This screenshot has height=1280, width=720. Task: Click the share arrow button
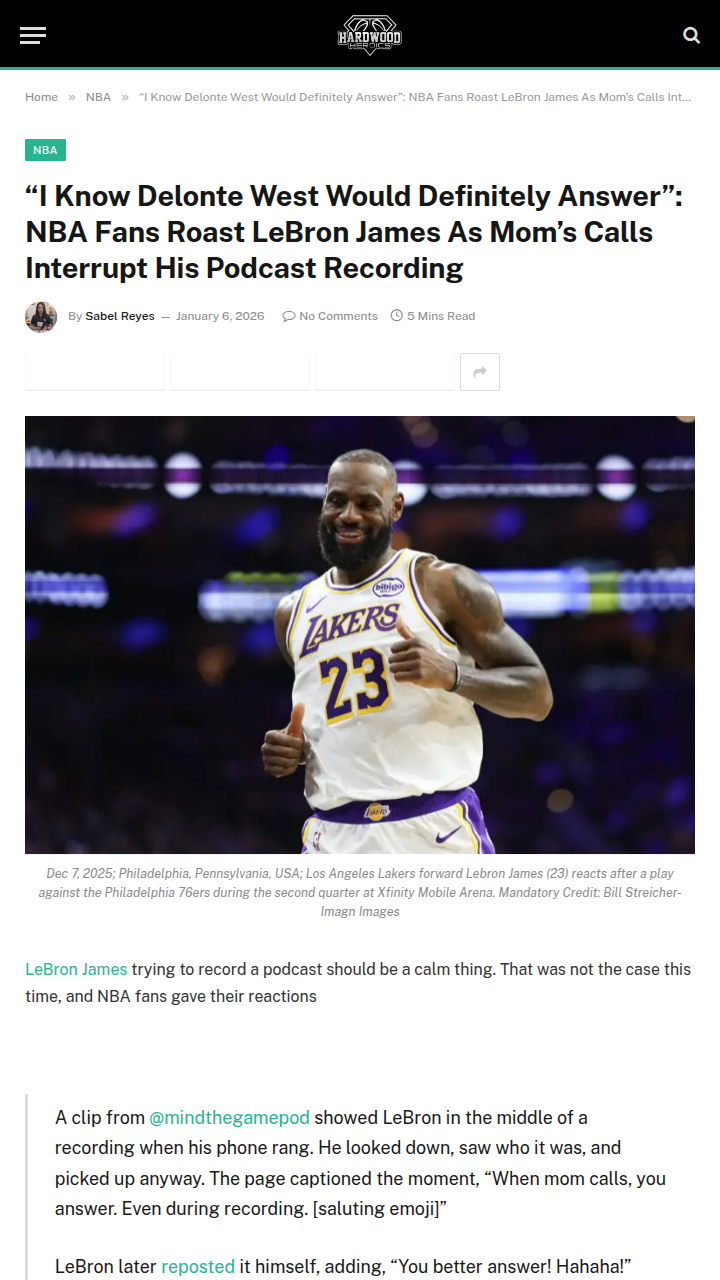480,372
